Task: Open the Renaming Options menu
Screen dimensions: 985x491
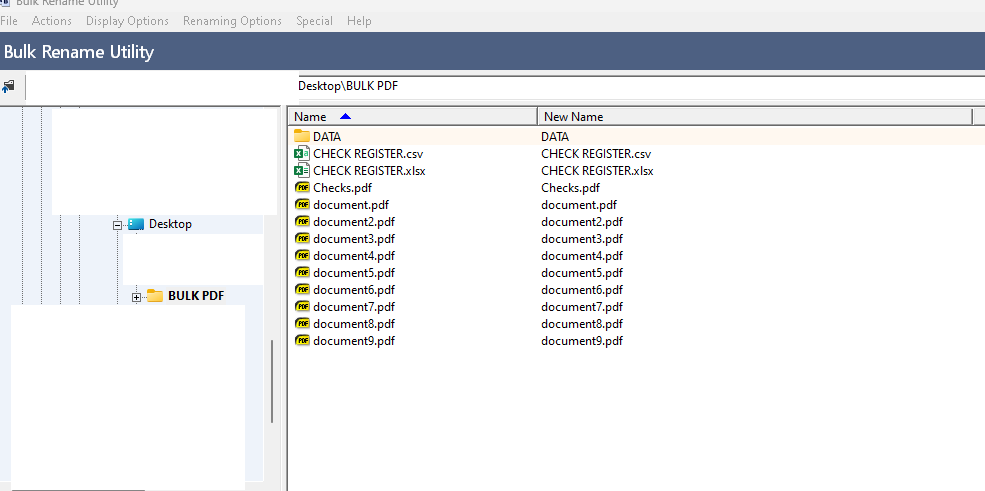Action: click(x=232, y=21)
